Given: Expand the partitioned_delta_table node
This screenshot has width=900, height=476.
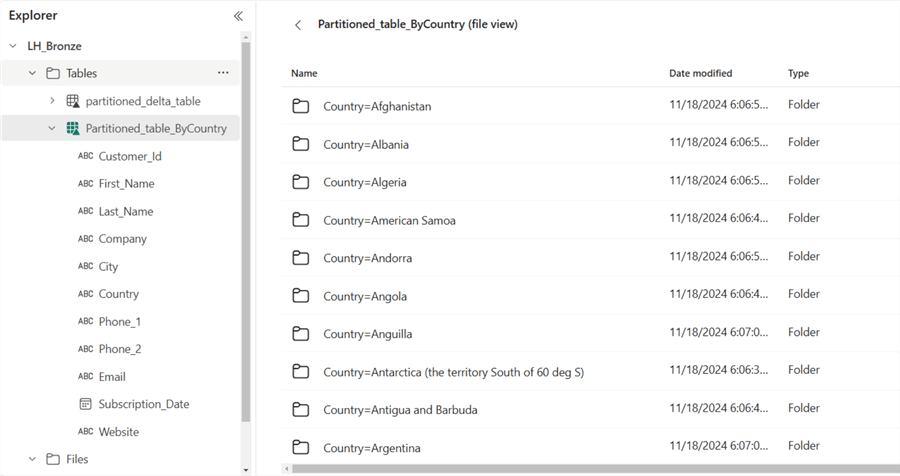Looking at the screenshot, I should (x=52, y=101).
